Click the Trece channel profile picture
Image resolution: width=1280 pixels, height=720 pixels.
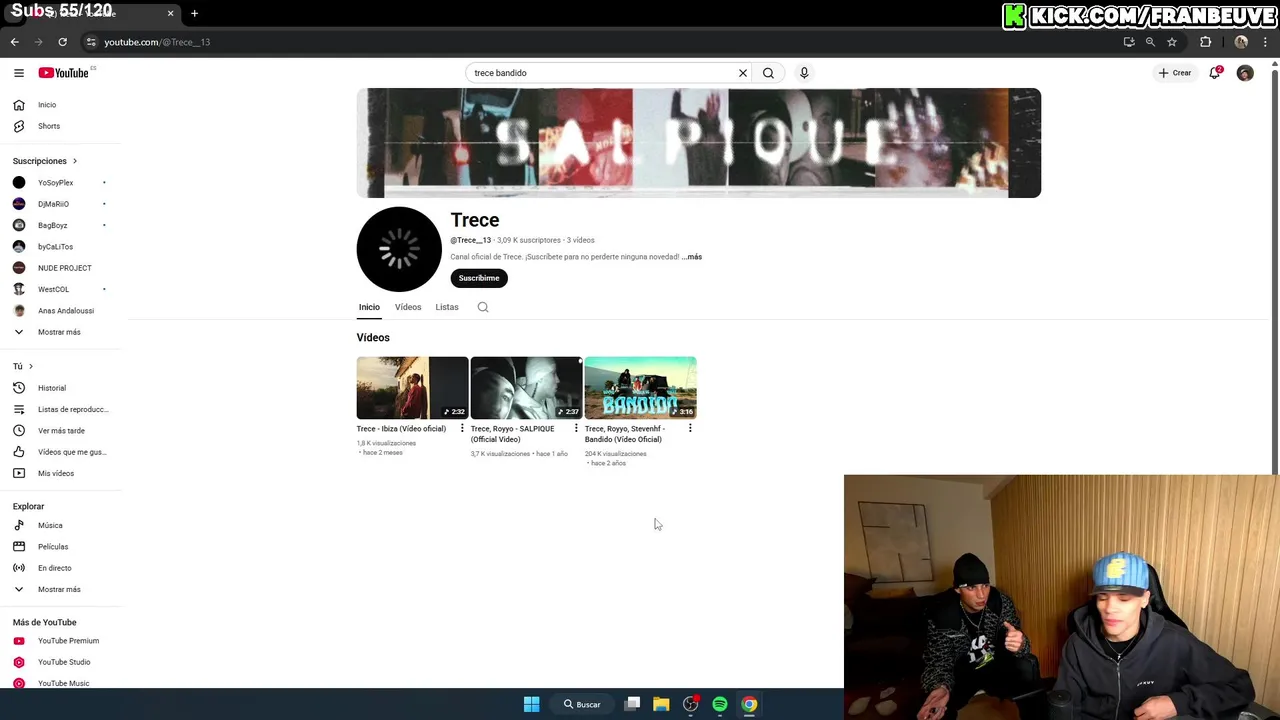tap(399, 249)
